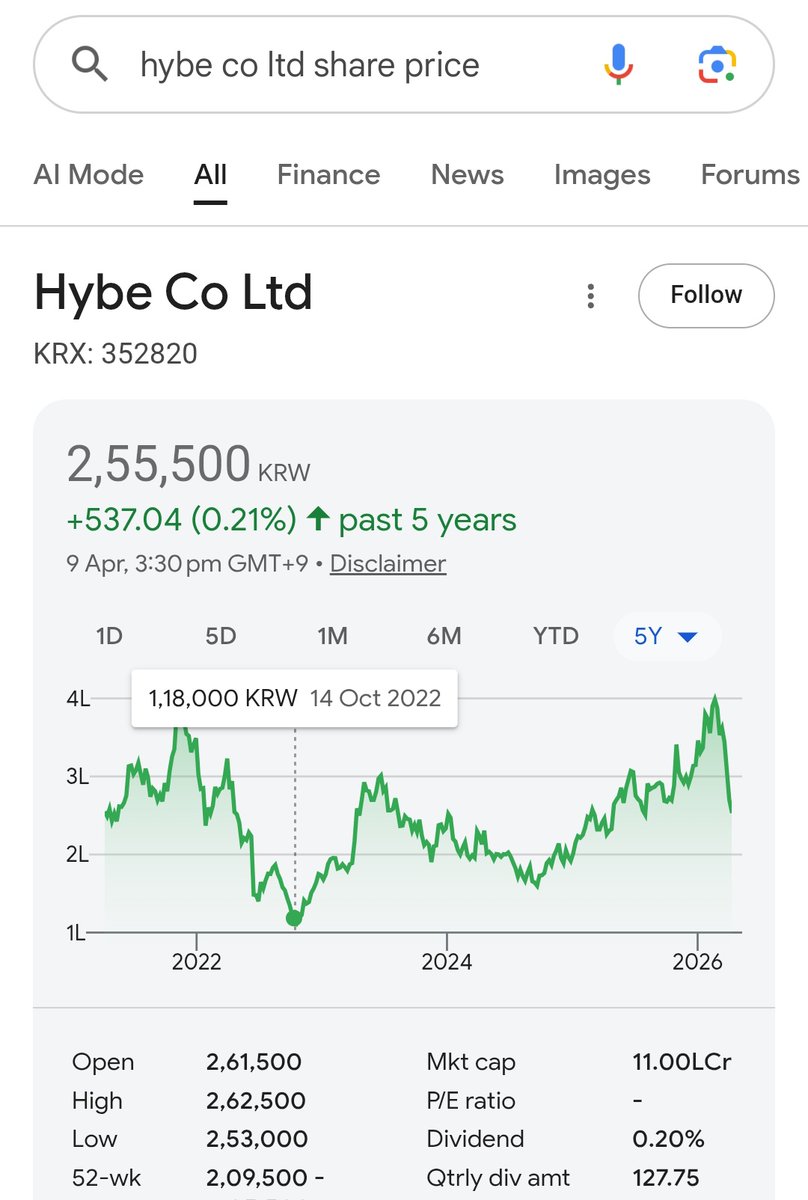The image size is (808, 1200).
Task: Go to the News tab
Action: pyautogui.click(x=467, y=175)
